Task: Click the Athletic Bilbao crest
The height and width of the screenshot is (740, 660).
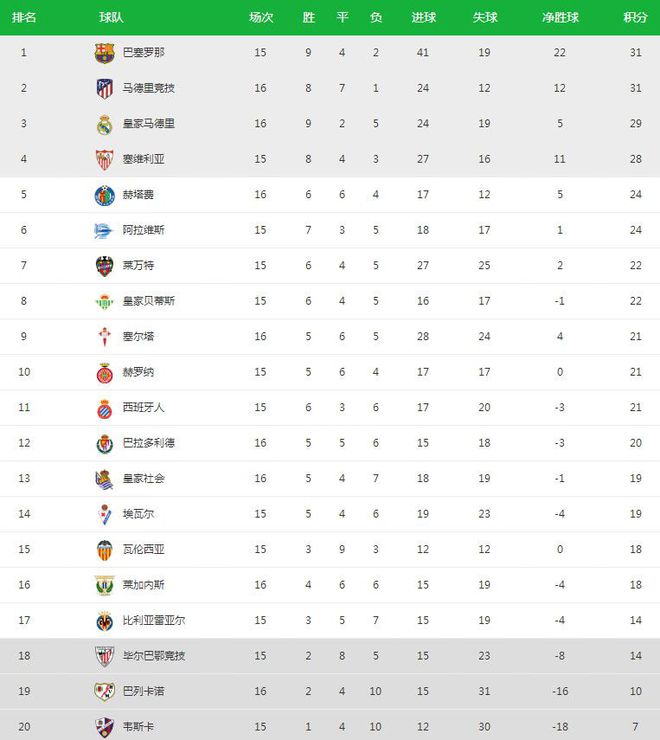Action: click(104, 656)
